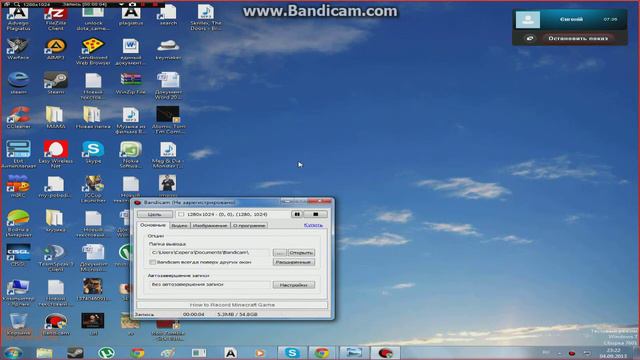Click the browse folder '...' button
Viewport: 640px width, 360px height.
click(x=280, y=253)
